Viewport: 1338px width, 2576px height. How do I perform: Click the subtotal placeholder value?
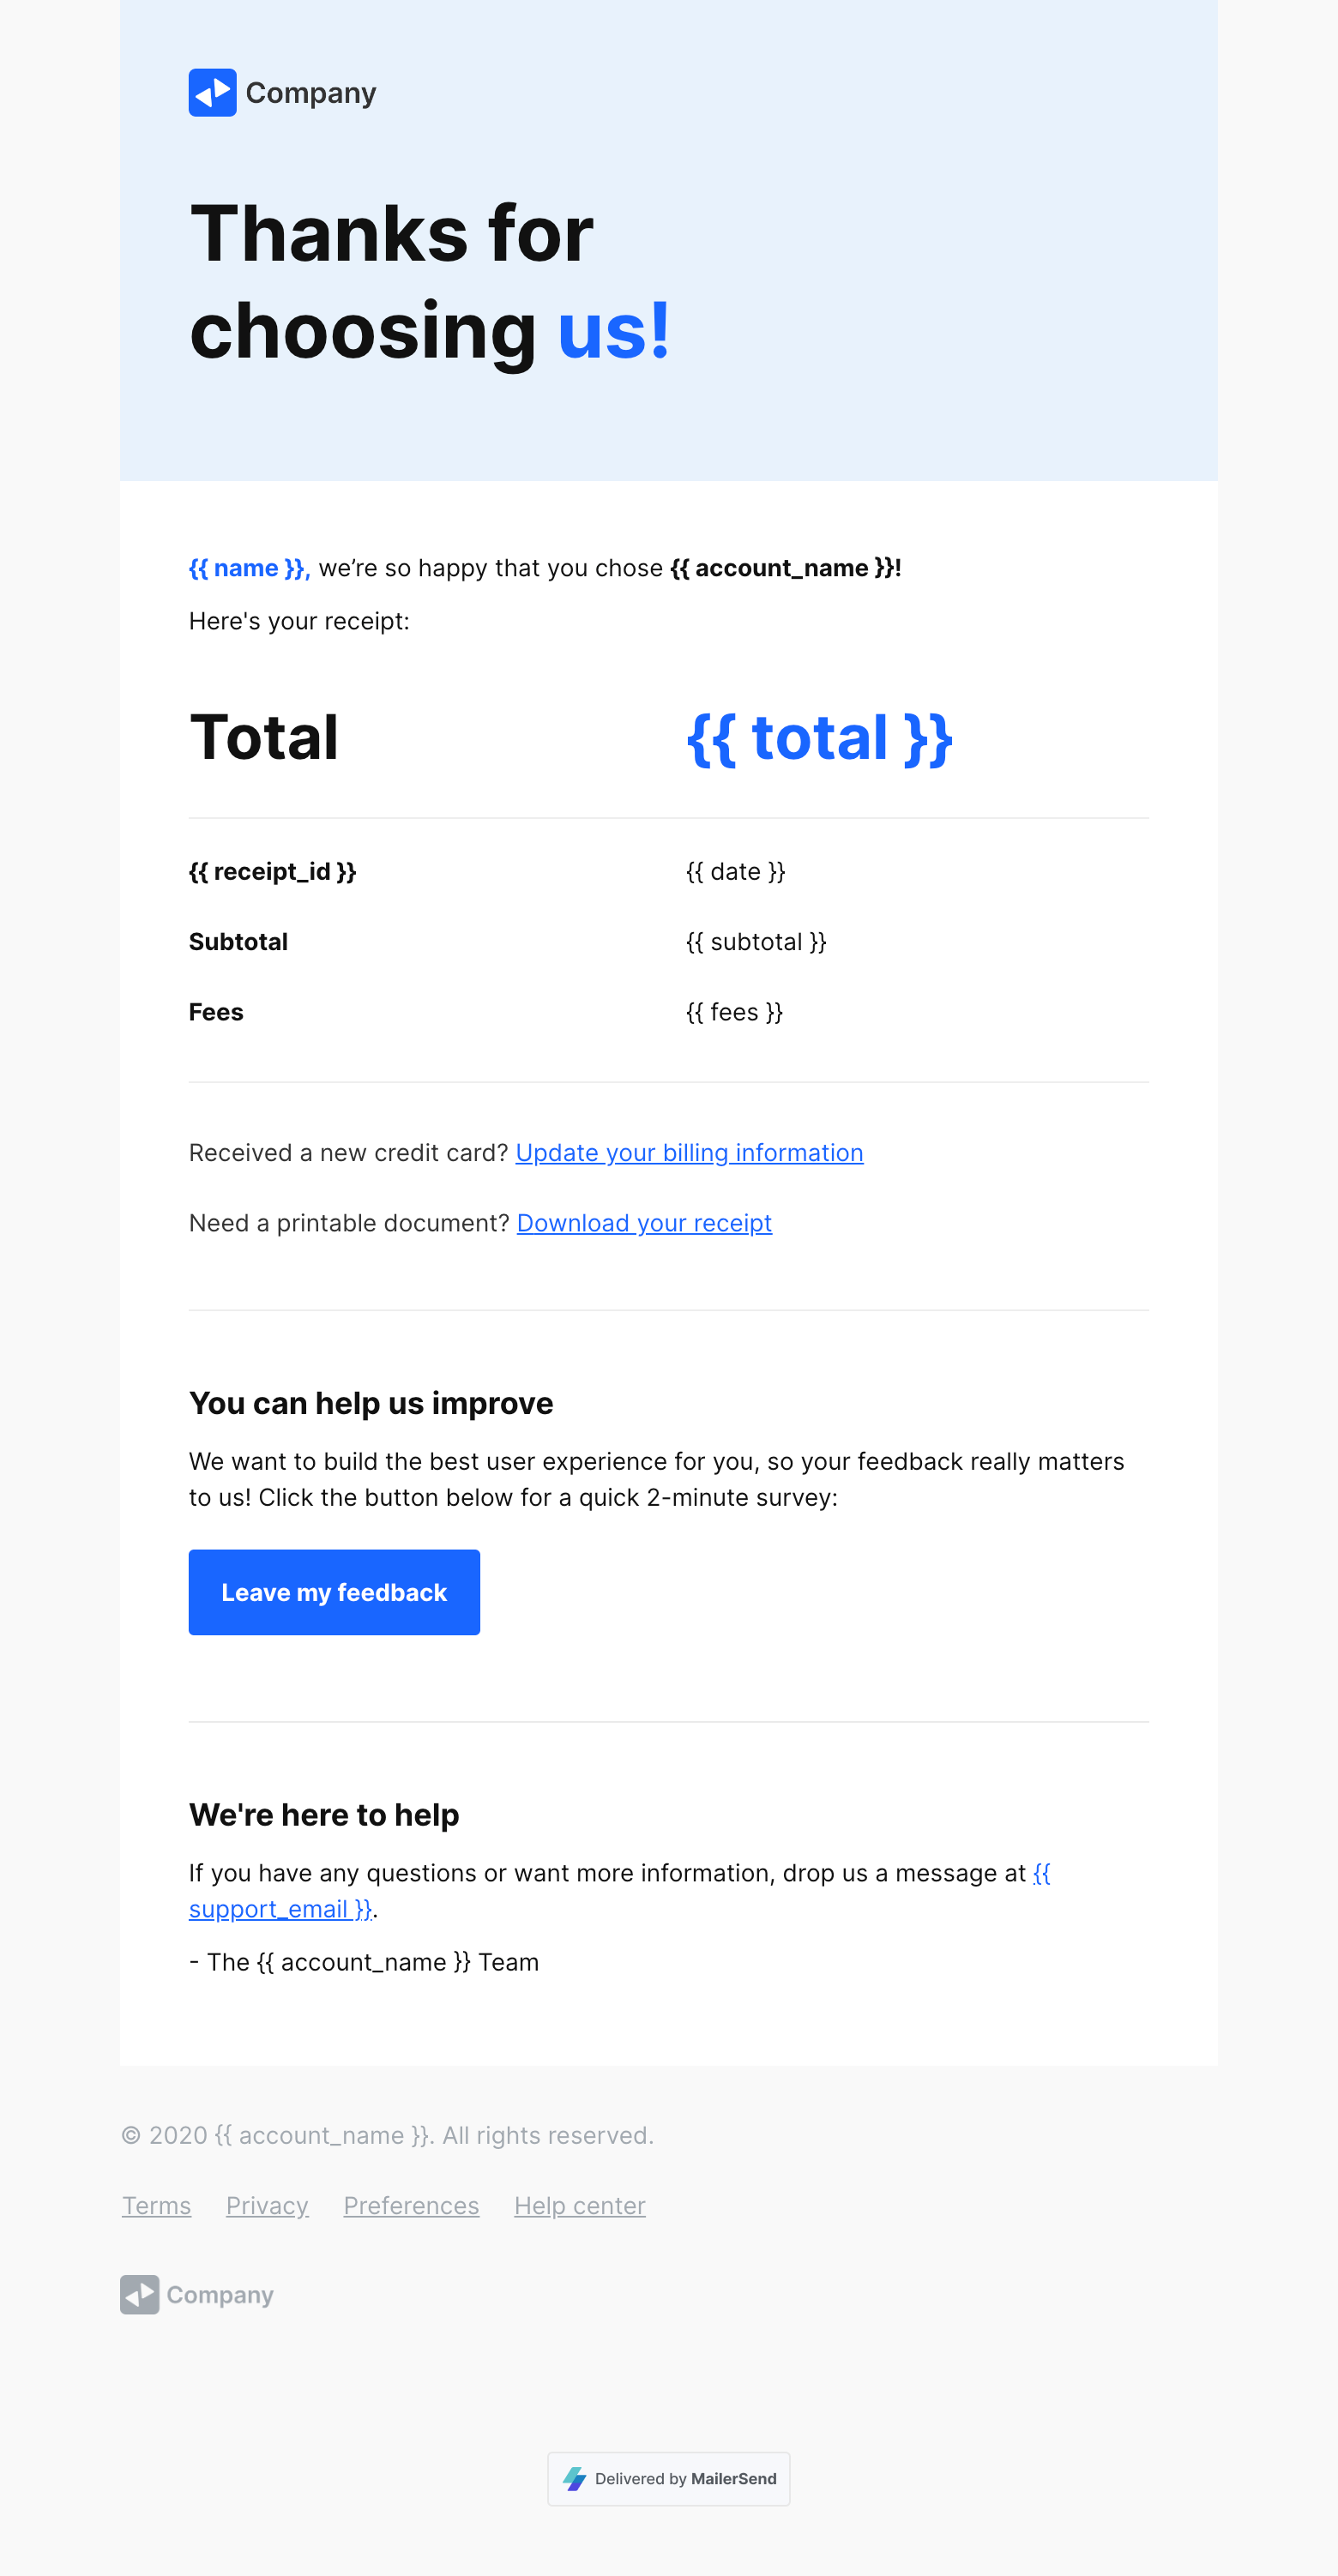pos(756,942)
